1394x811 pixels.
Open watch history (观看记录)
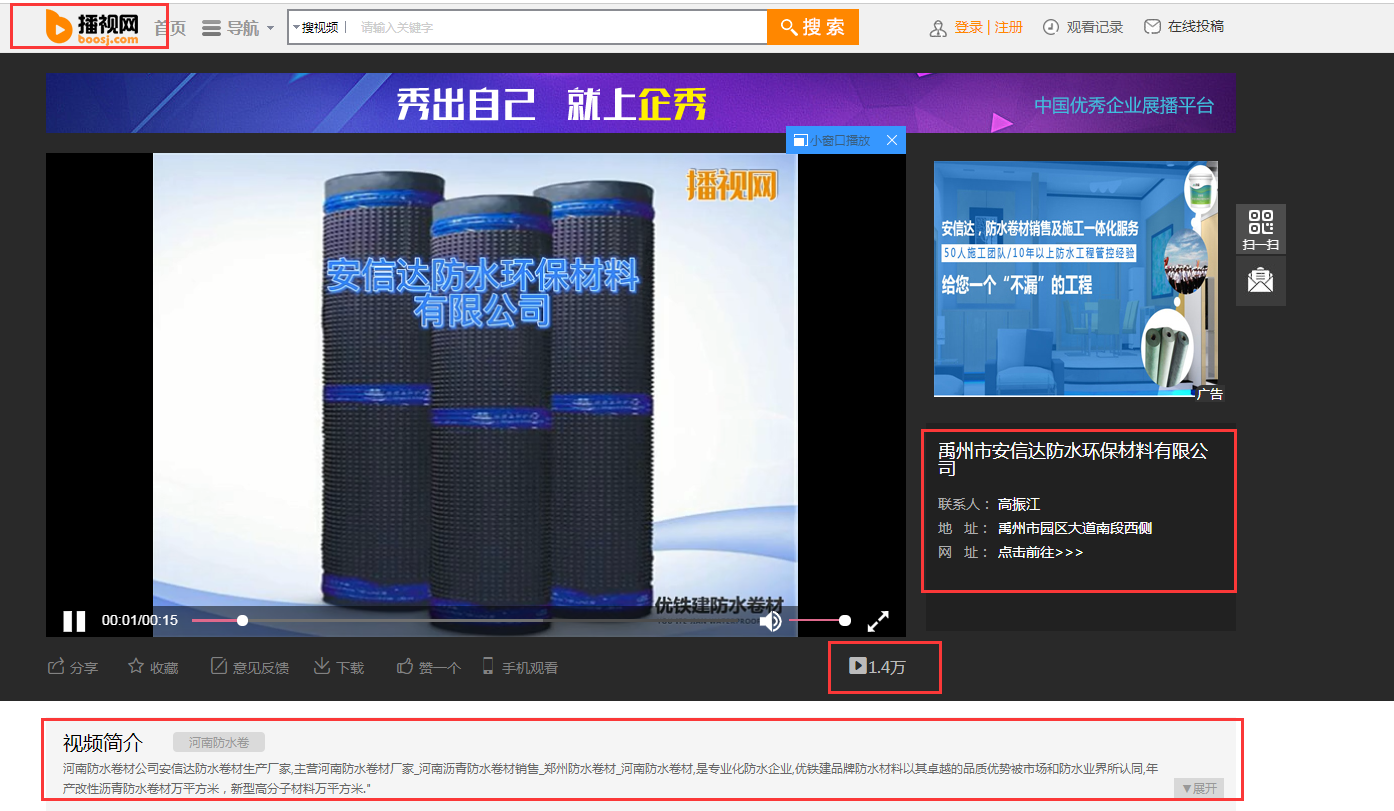tap(1083, 27)
